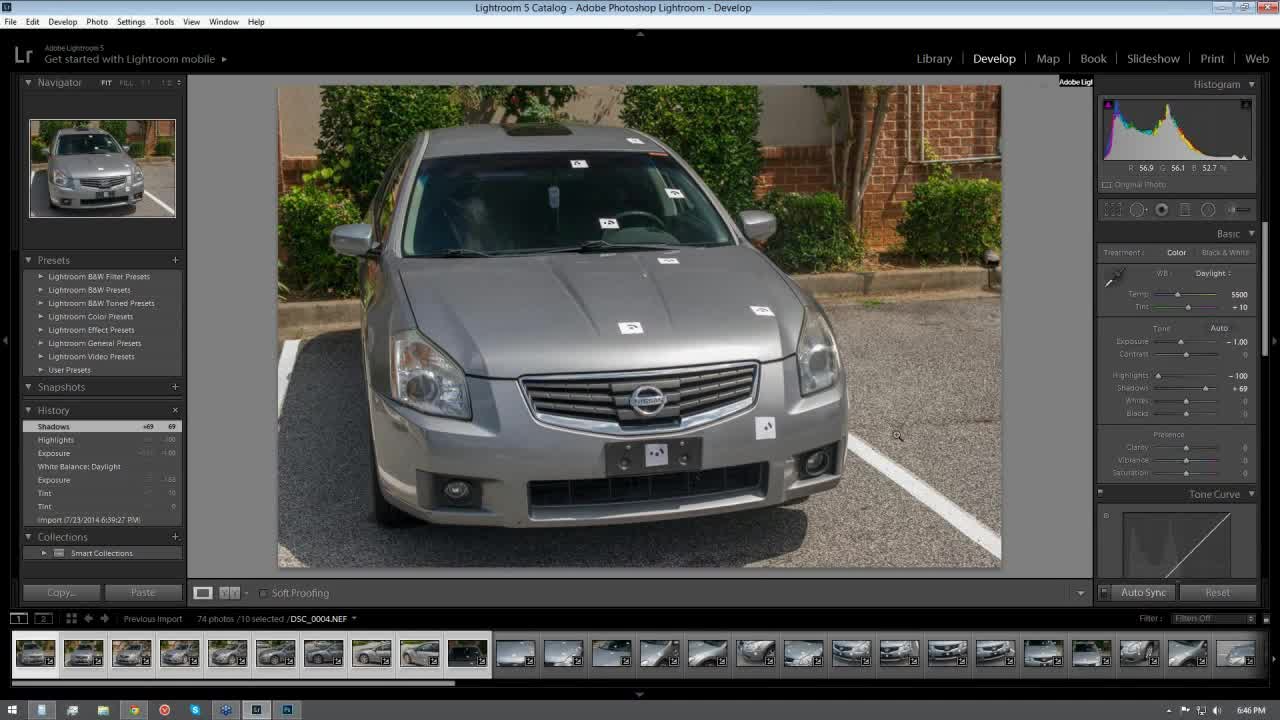Toggle the Develop panel switch beside Auto Sync
Viewport: 1280px width, 720px height.
tap(1104, 593)
